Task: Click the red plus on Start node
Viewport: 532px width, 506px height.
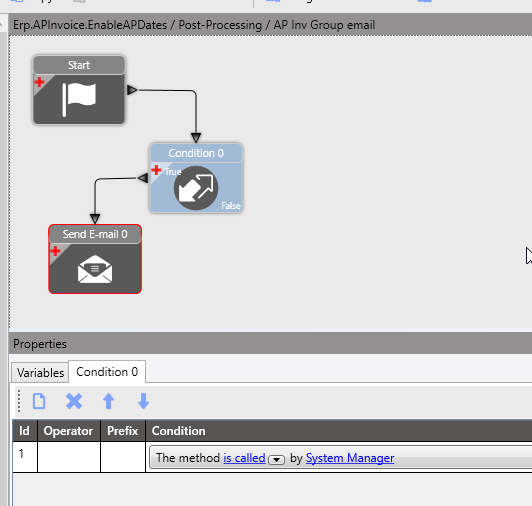Action: (x=39, y=82)
